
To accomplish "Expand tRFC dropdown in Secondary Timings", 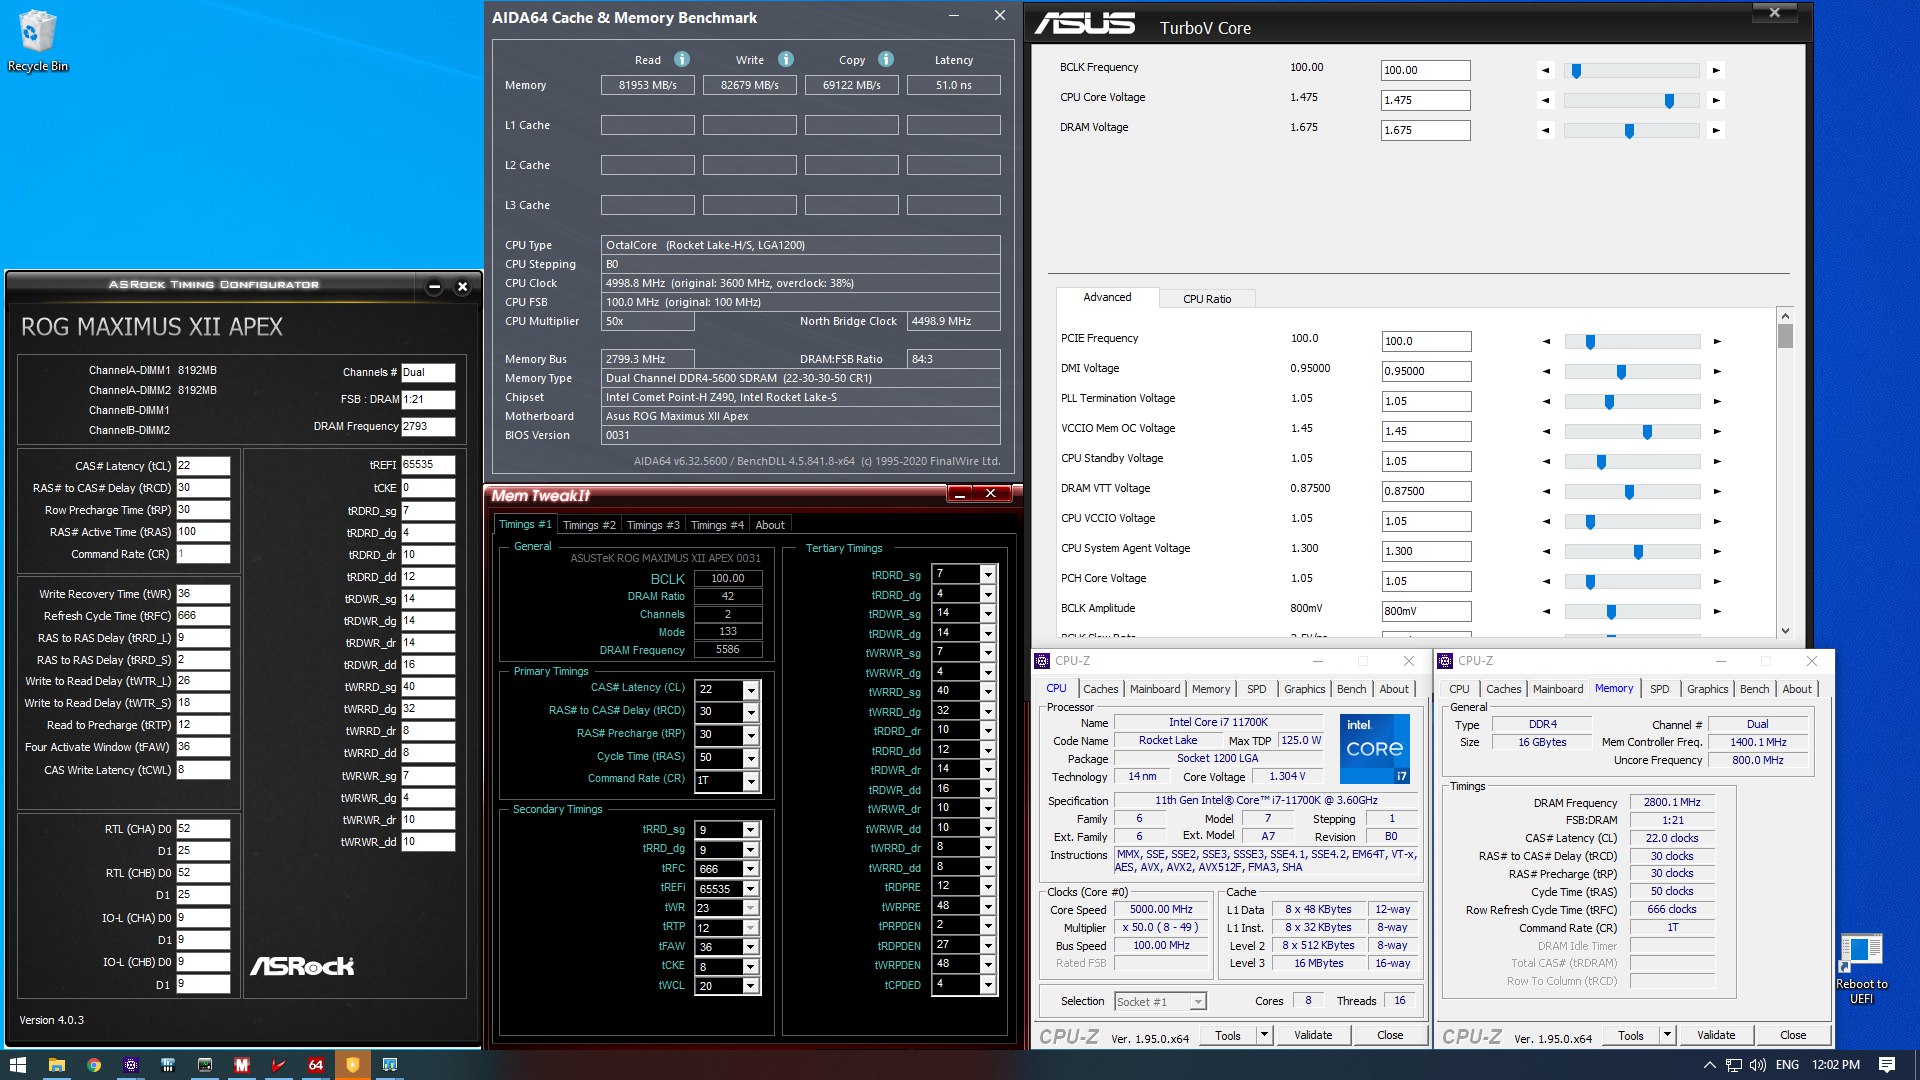I will point(751,870).
